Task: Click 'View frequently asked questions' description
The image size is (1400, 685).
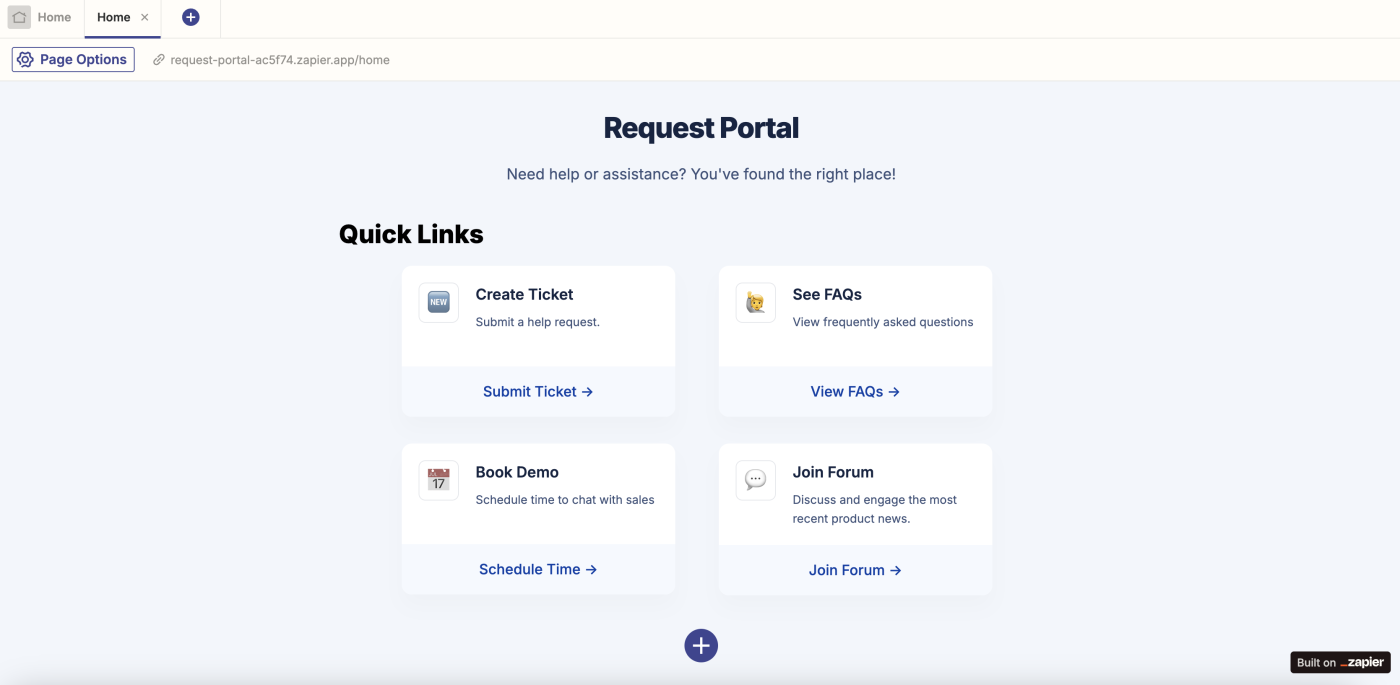Action: (883, 322)
